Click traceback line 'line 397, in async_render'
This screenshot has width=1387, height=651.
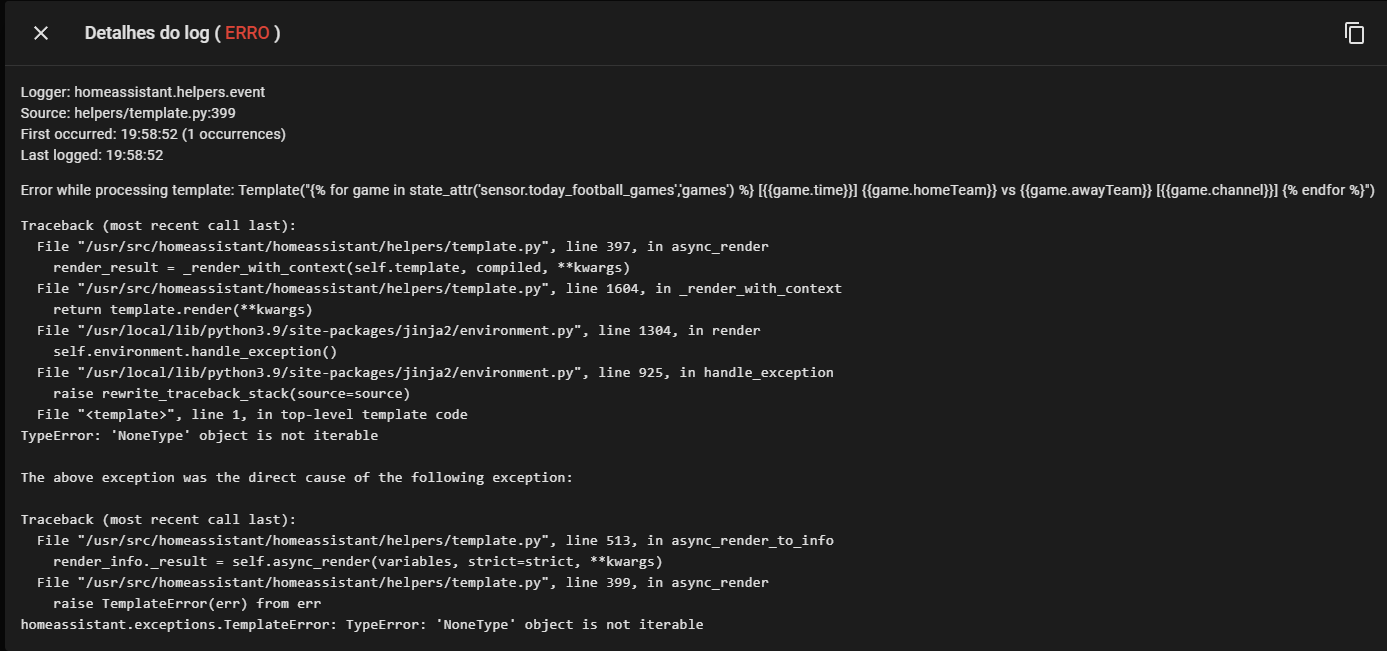click(403, 246)
